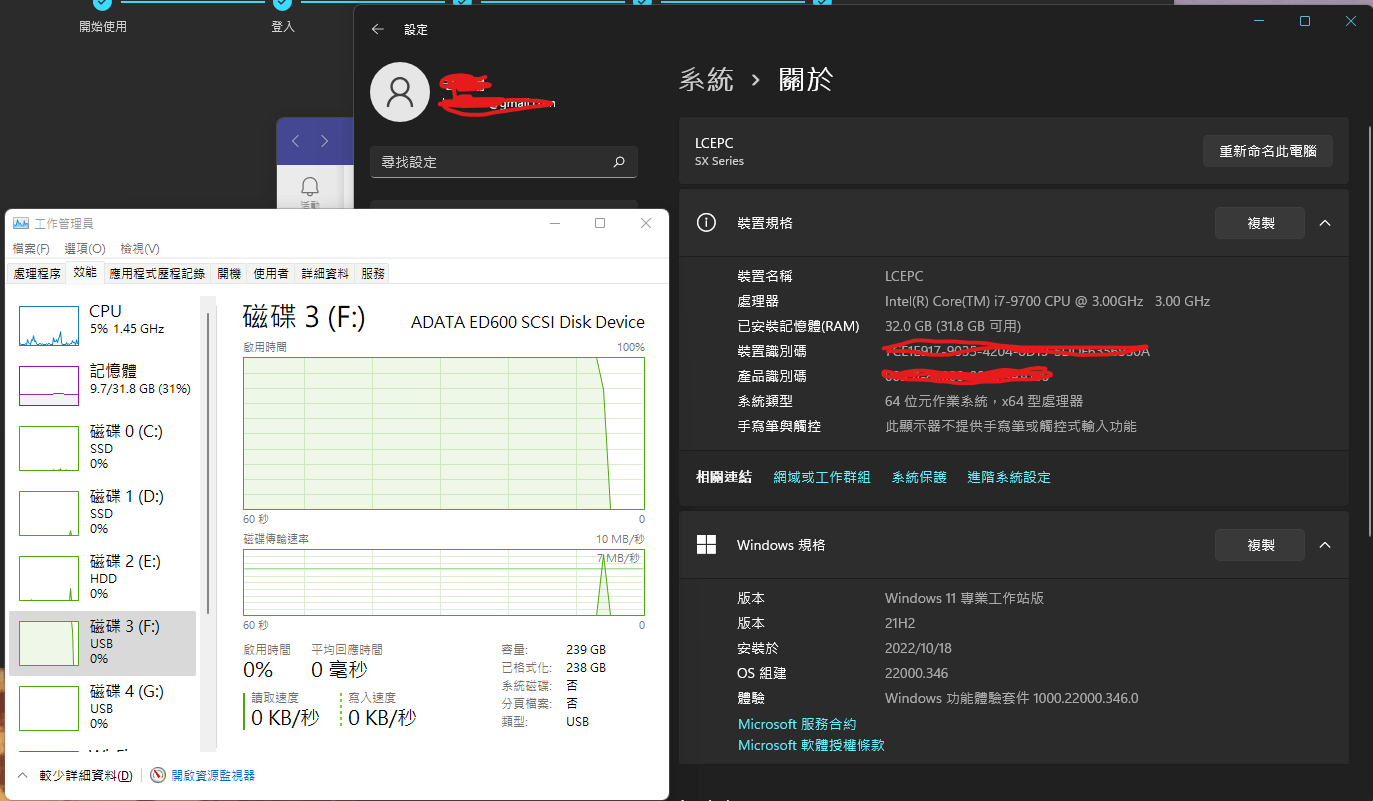Click the back chevron in purple background window

click(x=296, y=142)
